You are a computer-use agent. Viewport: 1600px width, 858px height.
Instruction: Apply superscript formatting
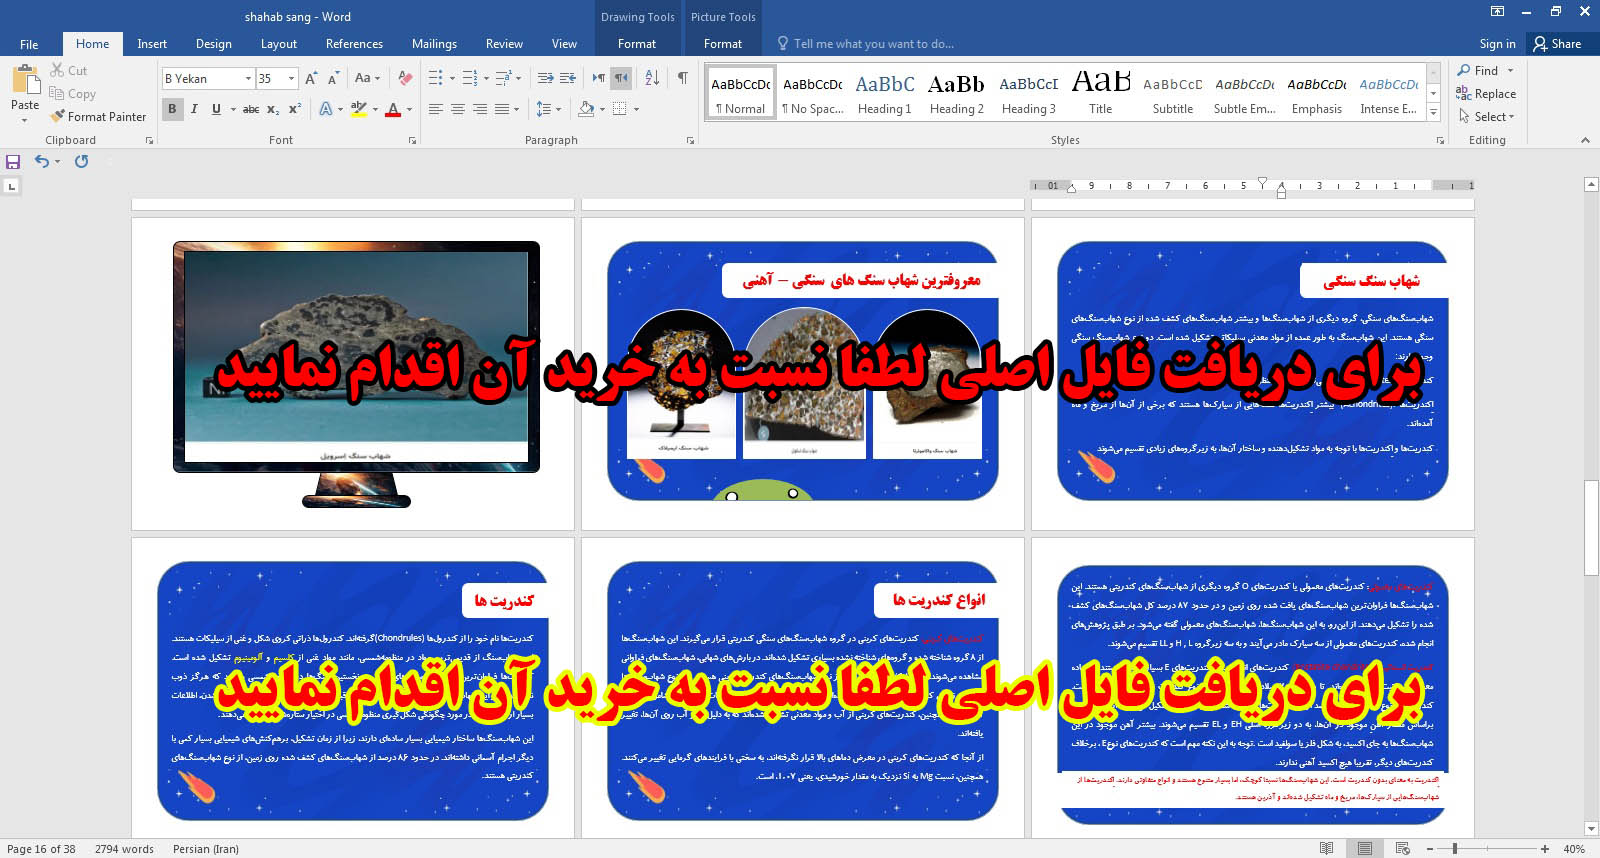tap(295, 109)
